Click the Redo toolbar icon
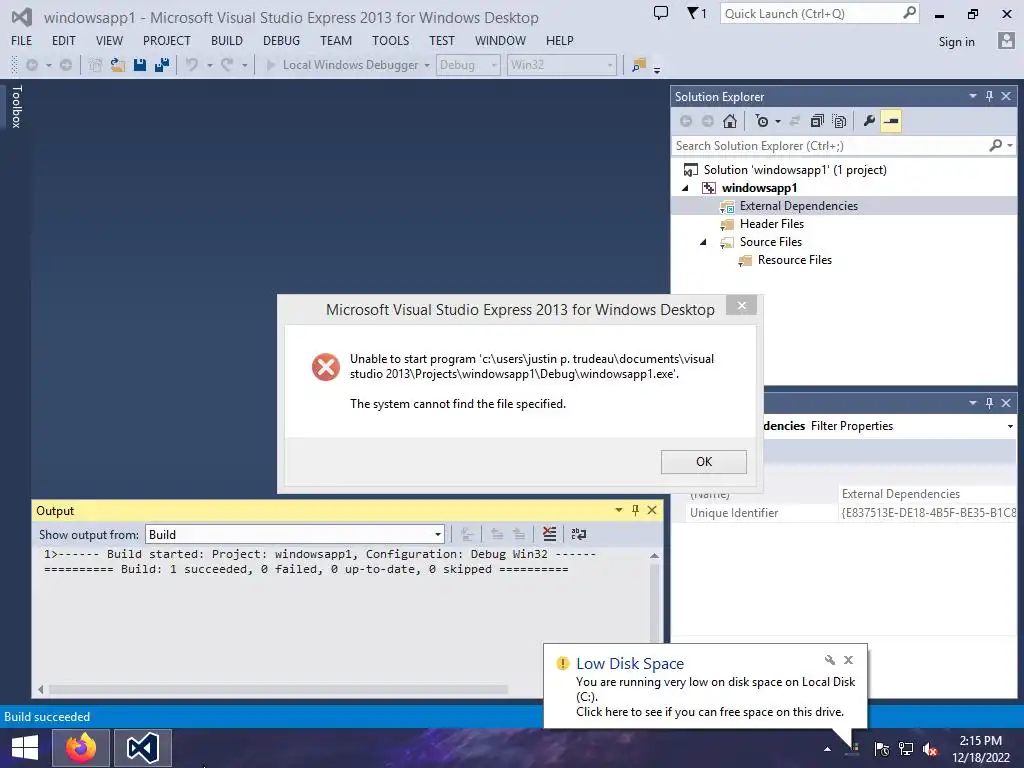This screenshot has height=768, width=1024. coord(227,65)
